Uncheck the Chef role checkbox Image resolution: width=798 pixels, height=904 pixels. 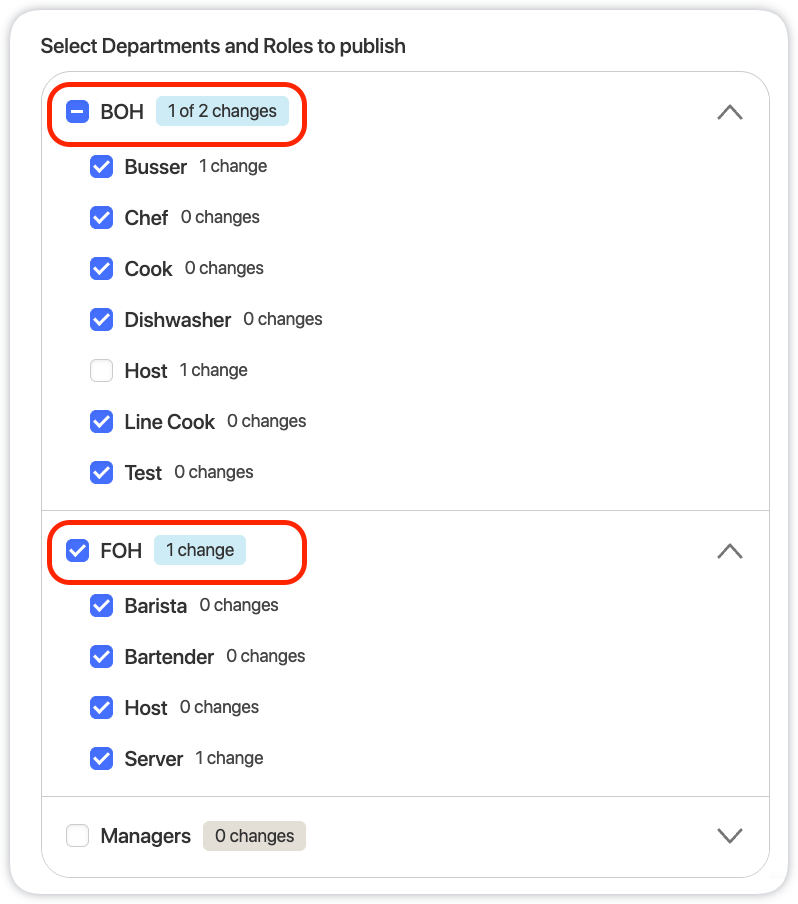click(101, 217)
